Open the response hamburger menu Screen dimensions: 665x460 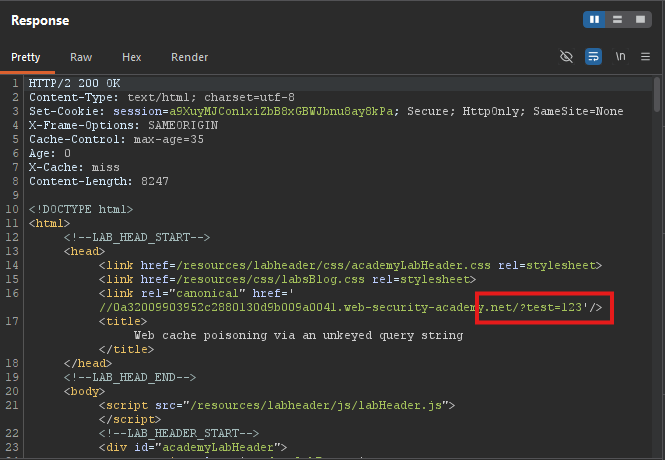click(x=645, y=56)
